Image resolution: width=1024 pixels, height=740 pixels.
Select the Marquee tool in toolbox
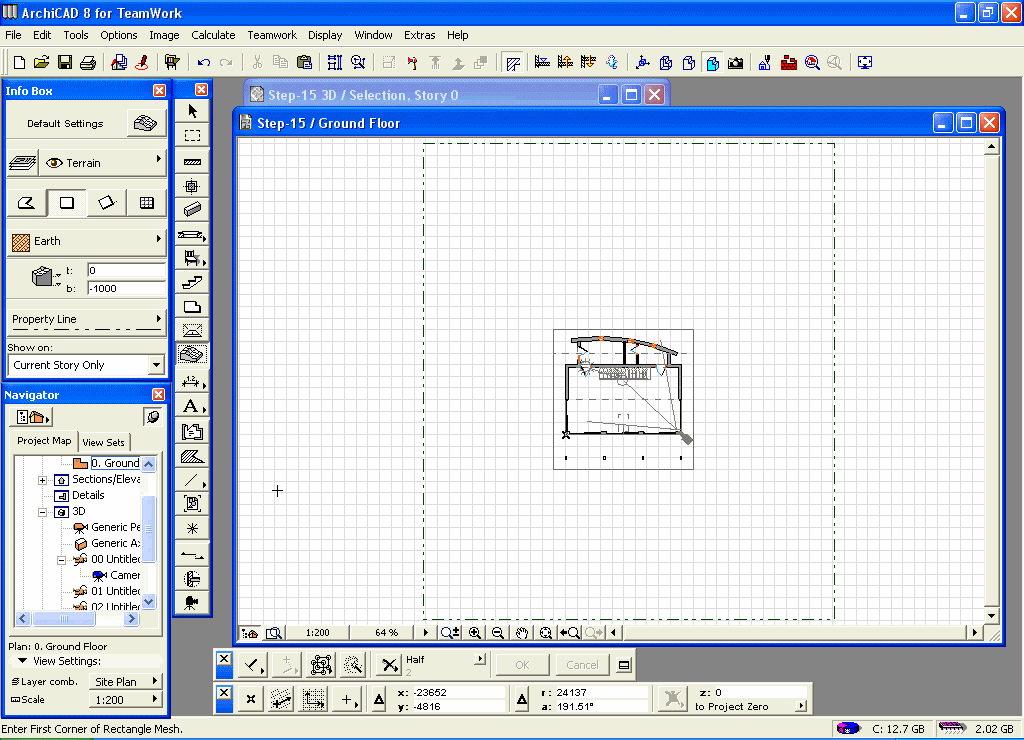click(x=192, y=135)
